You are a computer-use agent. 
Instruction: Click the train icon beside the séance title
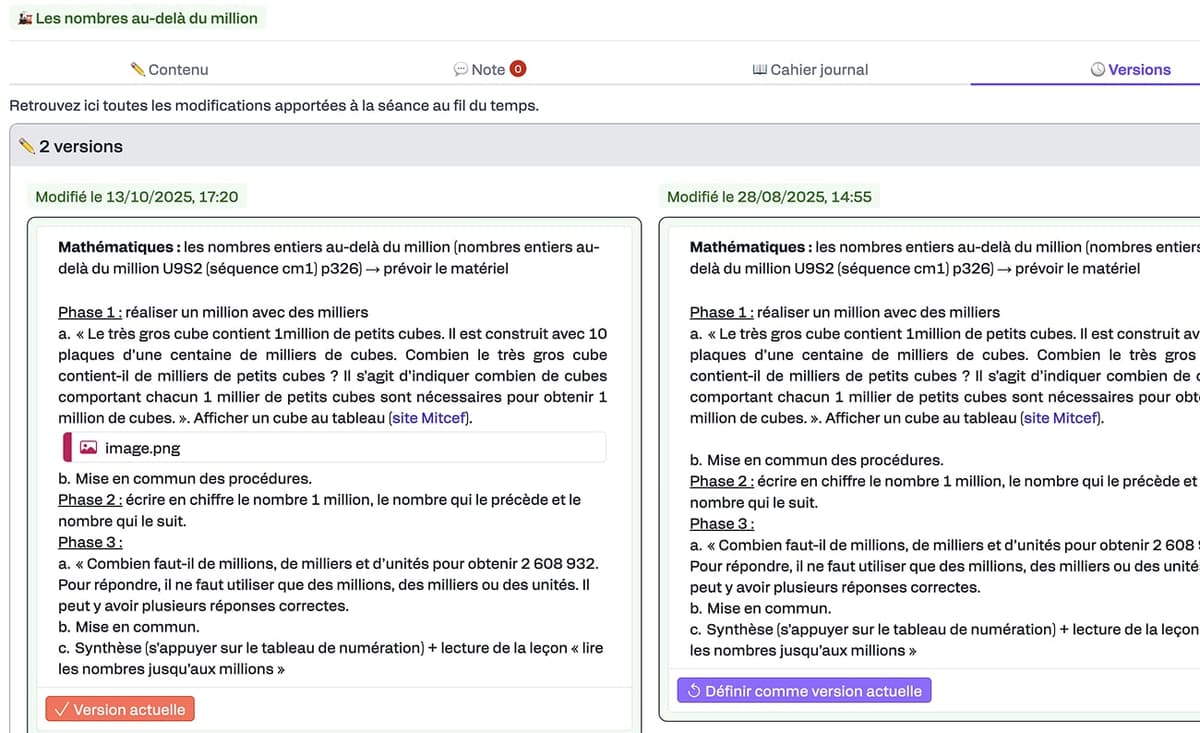(x=26, y=18)
